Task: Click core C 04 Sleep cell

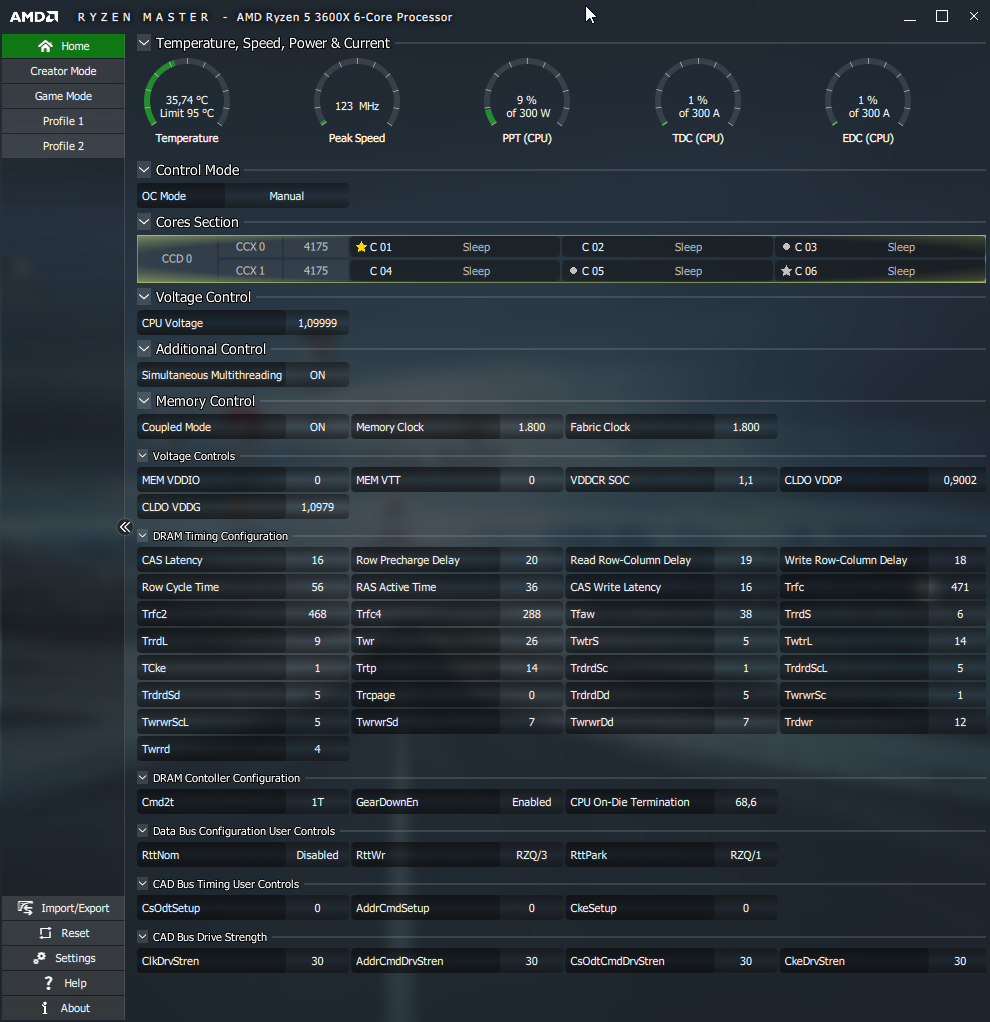Action: click(455, 270)
